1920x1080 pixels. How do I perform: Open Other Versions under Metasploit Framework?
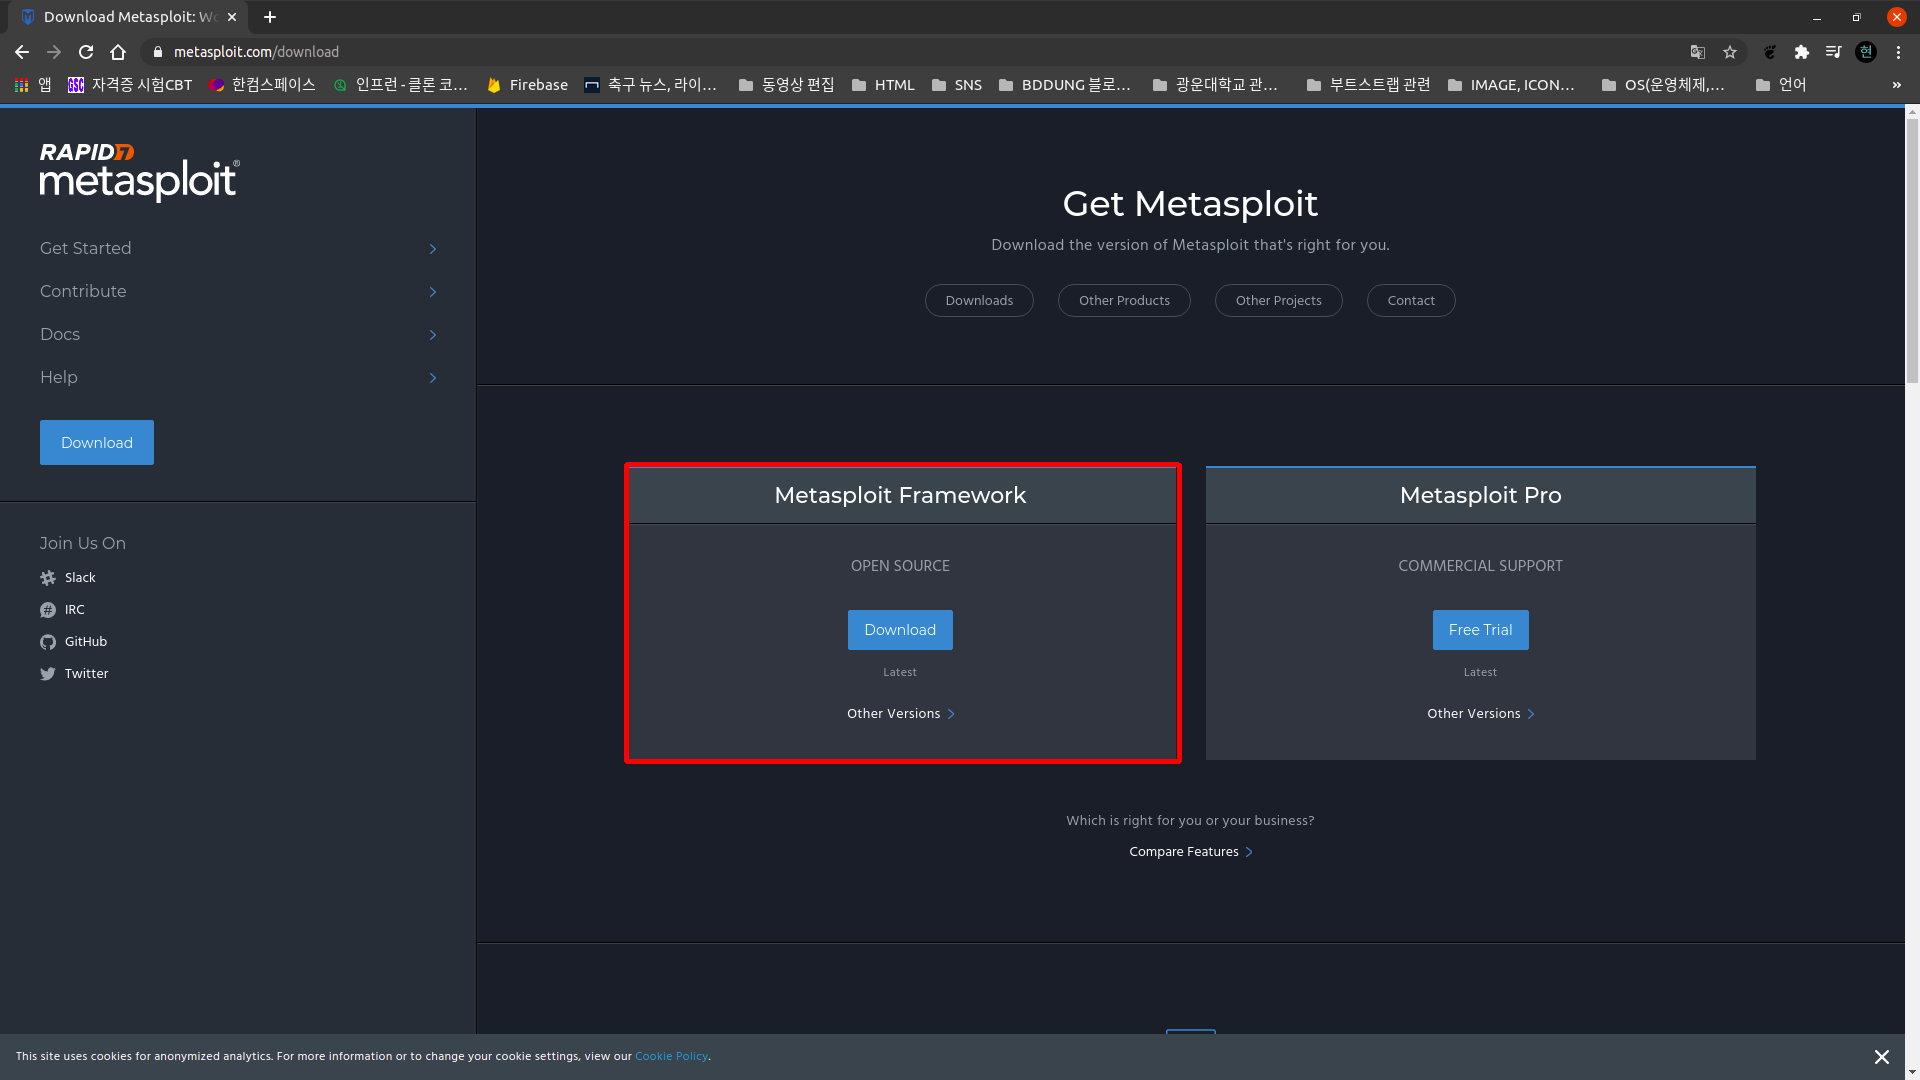tap(899, 713)
